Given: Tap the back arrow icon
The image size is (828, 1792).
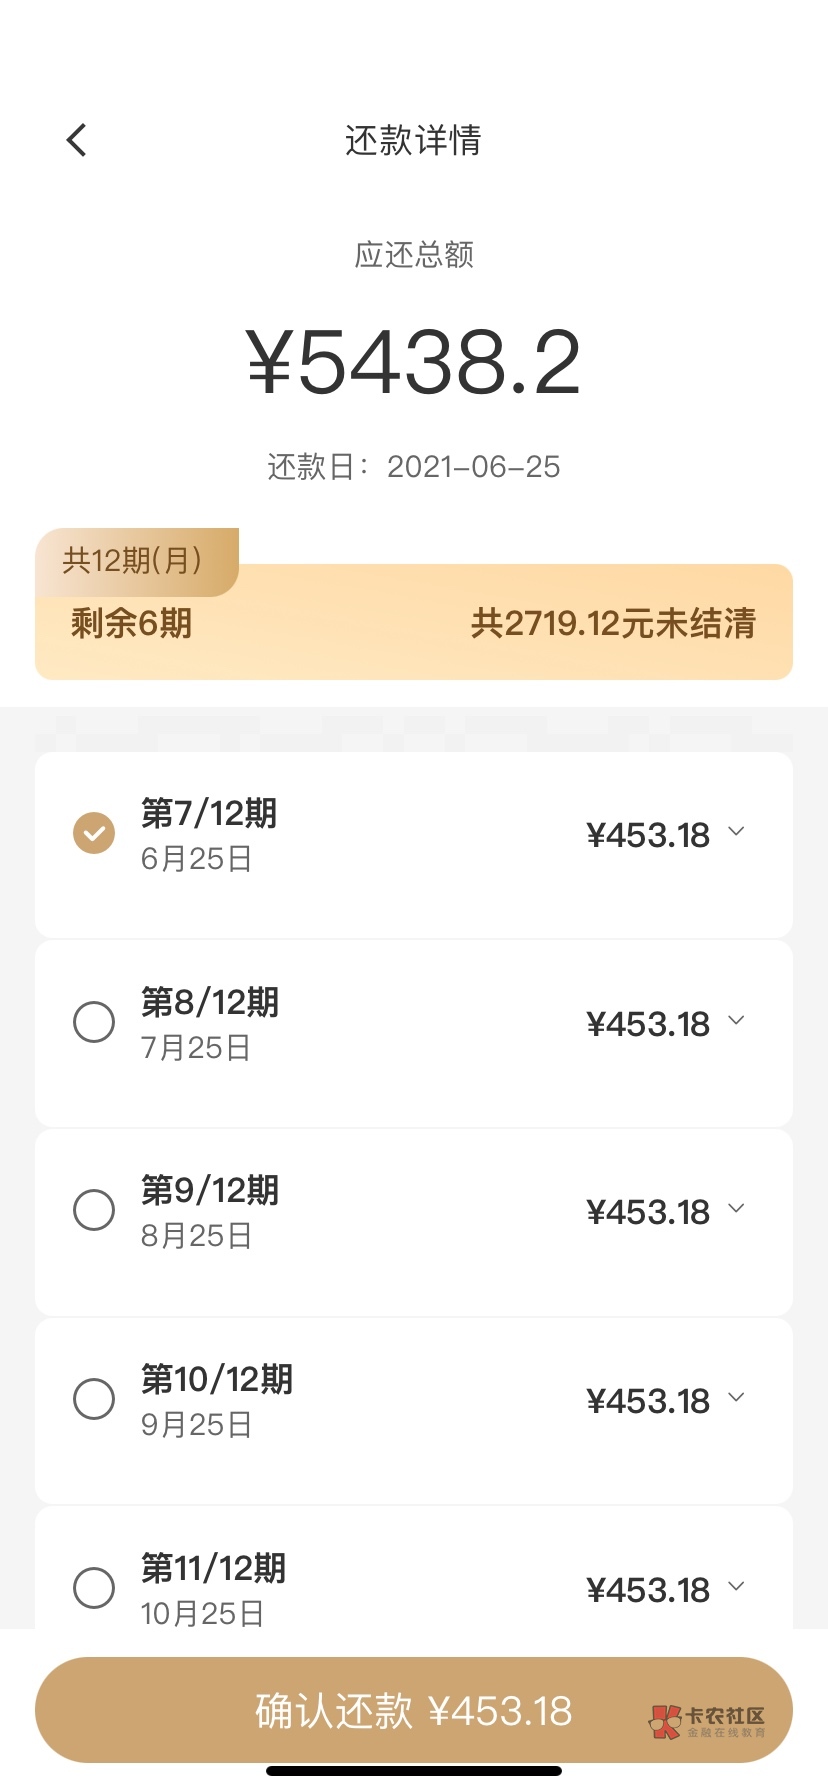Looking at the screenshot, I should [77, 140].
